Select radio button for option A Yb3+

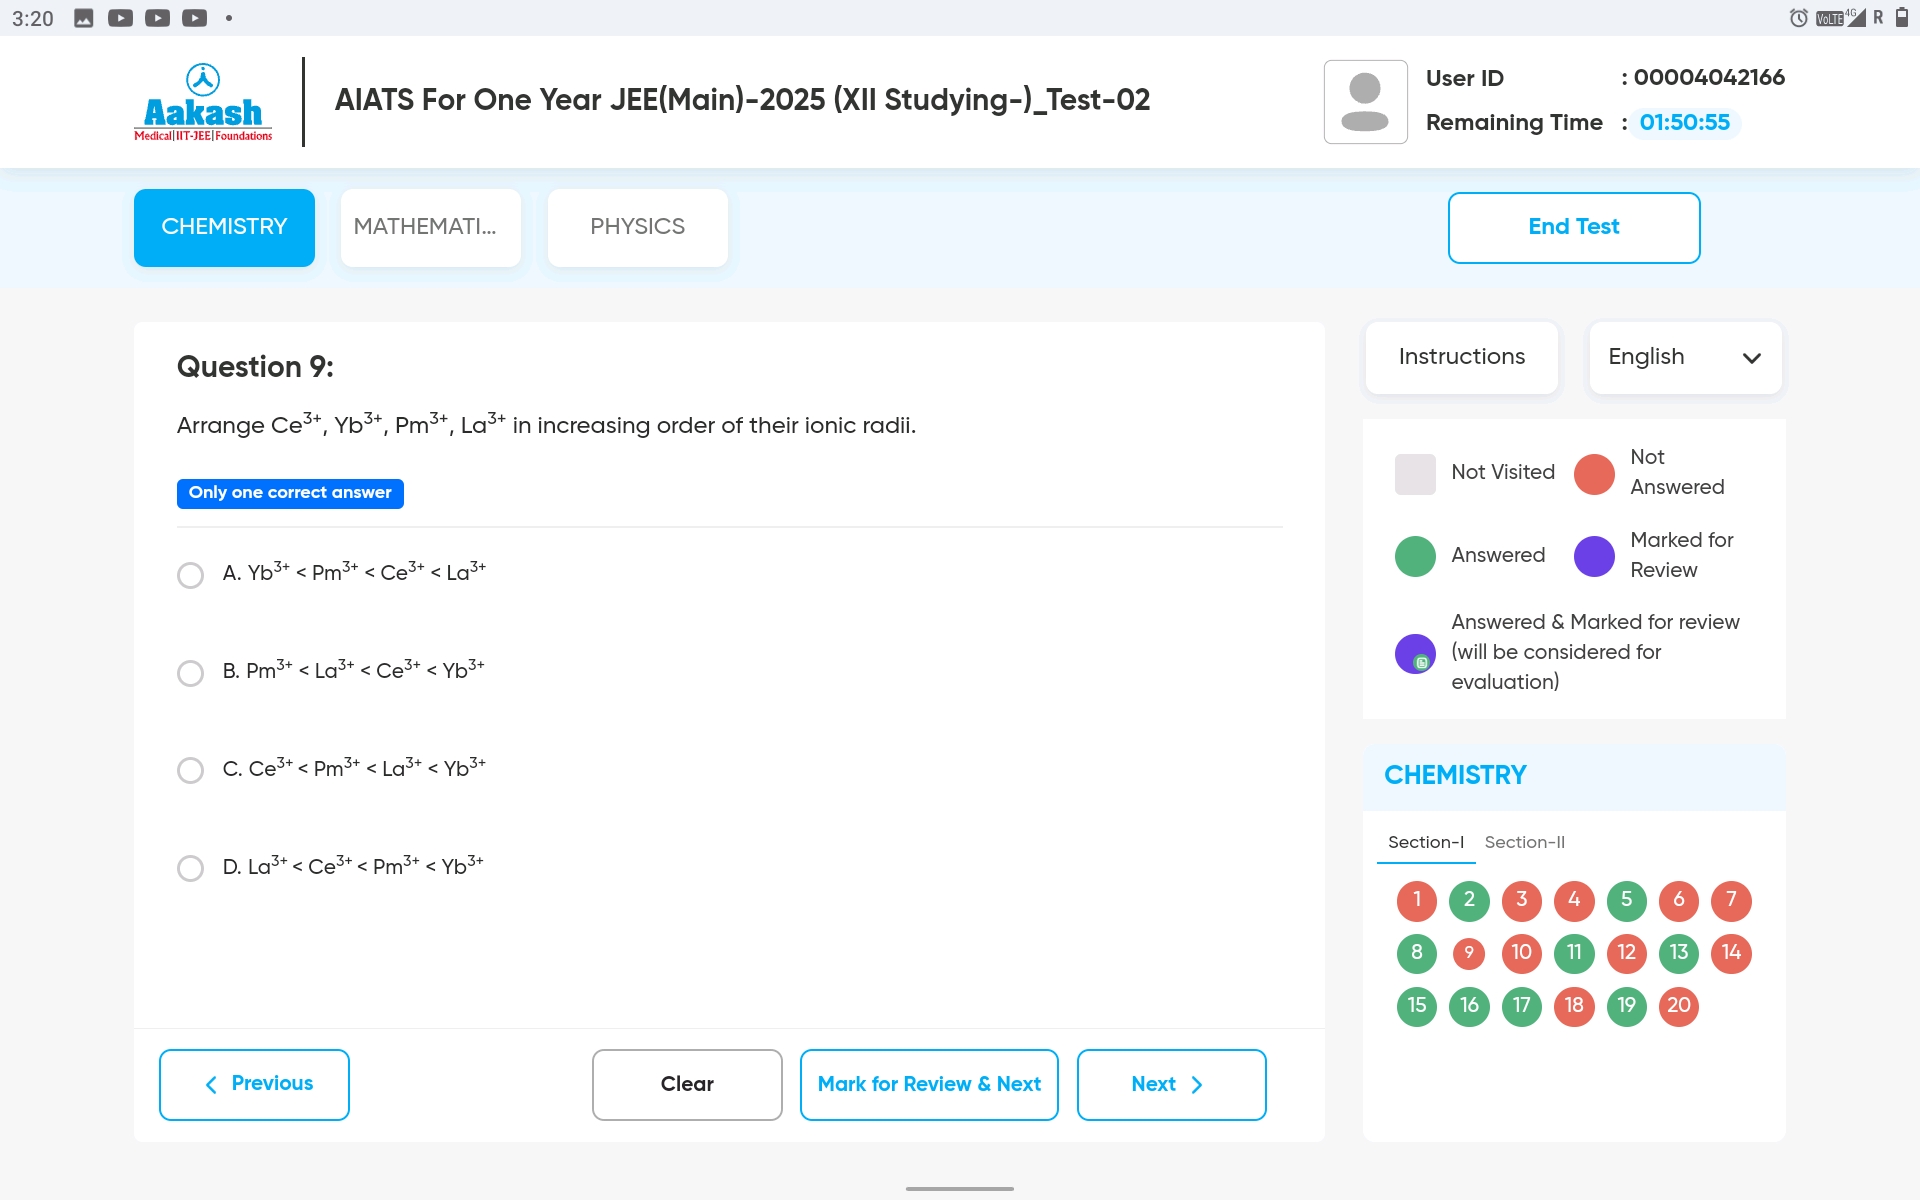[189, 574]
